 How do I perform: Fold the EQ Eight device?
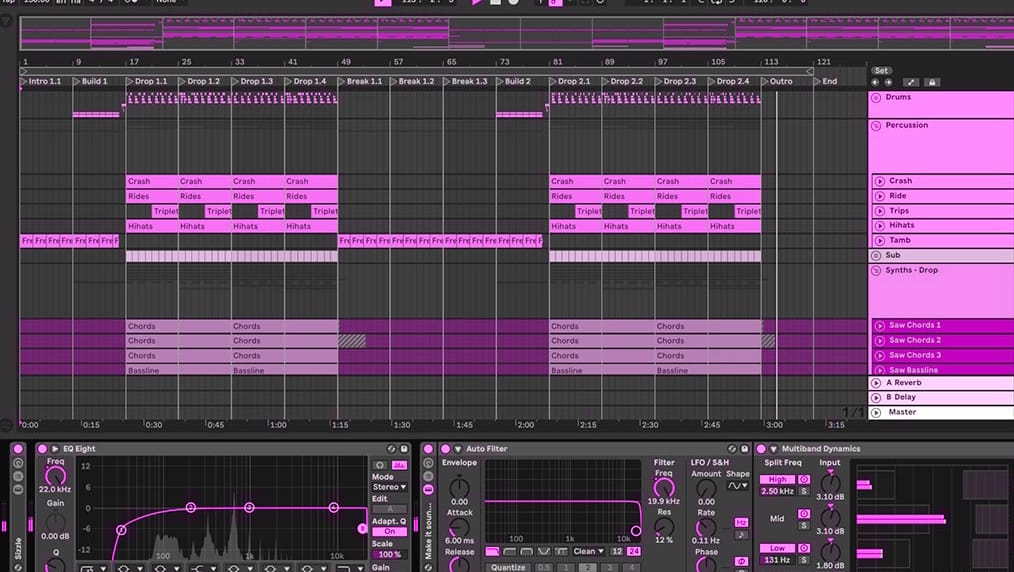(55, 449)
